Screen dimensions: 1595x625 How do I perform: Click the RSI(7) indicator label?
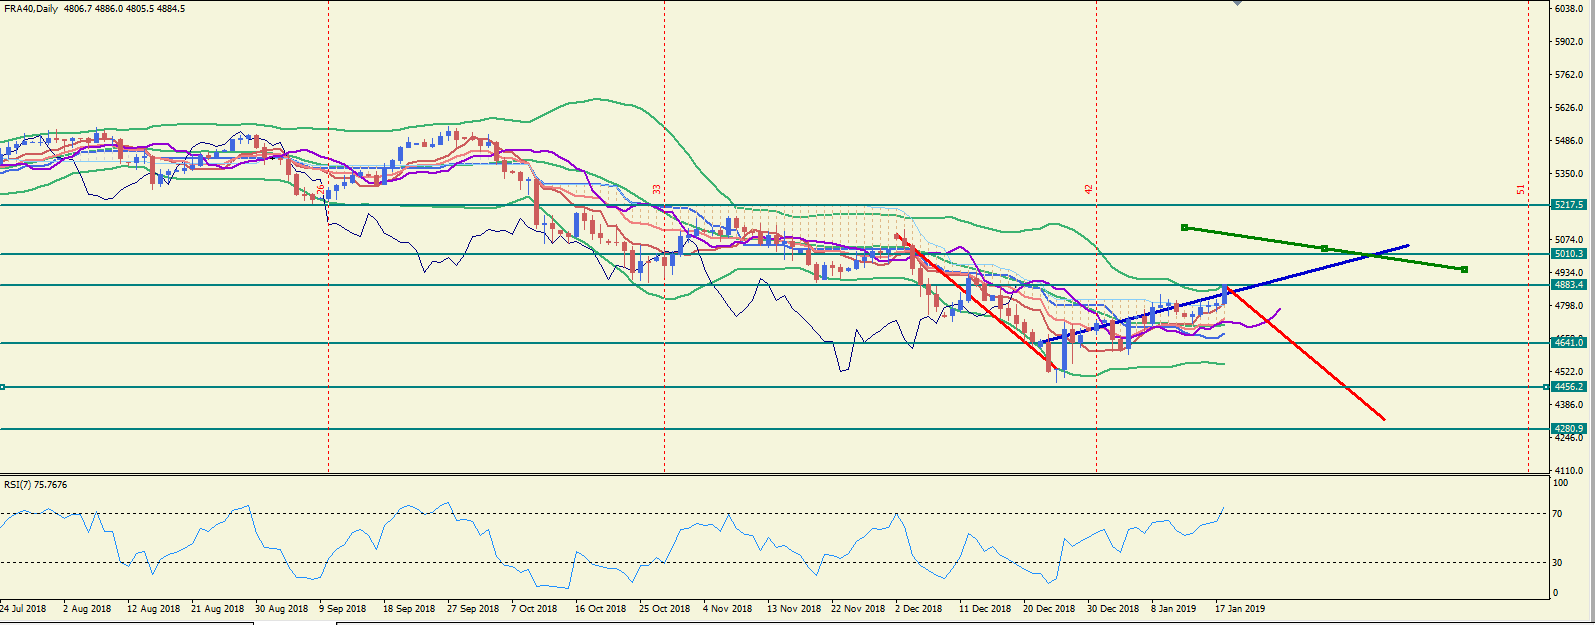[16, 485]
